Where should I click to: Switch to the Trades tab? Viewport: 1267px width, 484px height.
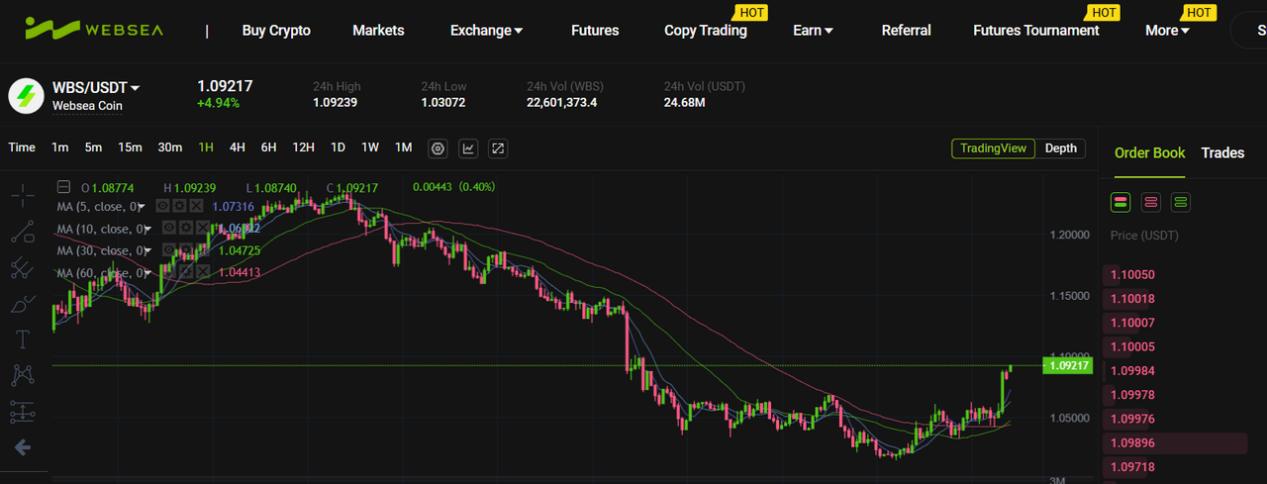1222,153
